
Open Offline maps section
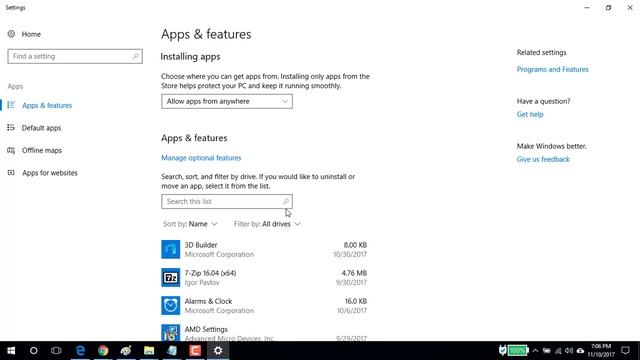pos(42,150)
